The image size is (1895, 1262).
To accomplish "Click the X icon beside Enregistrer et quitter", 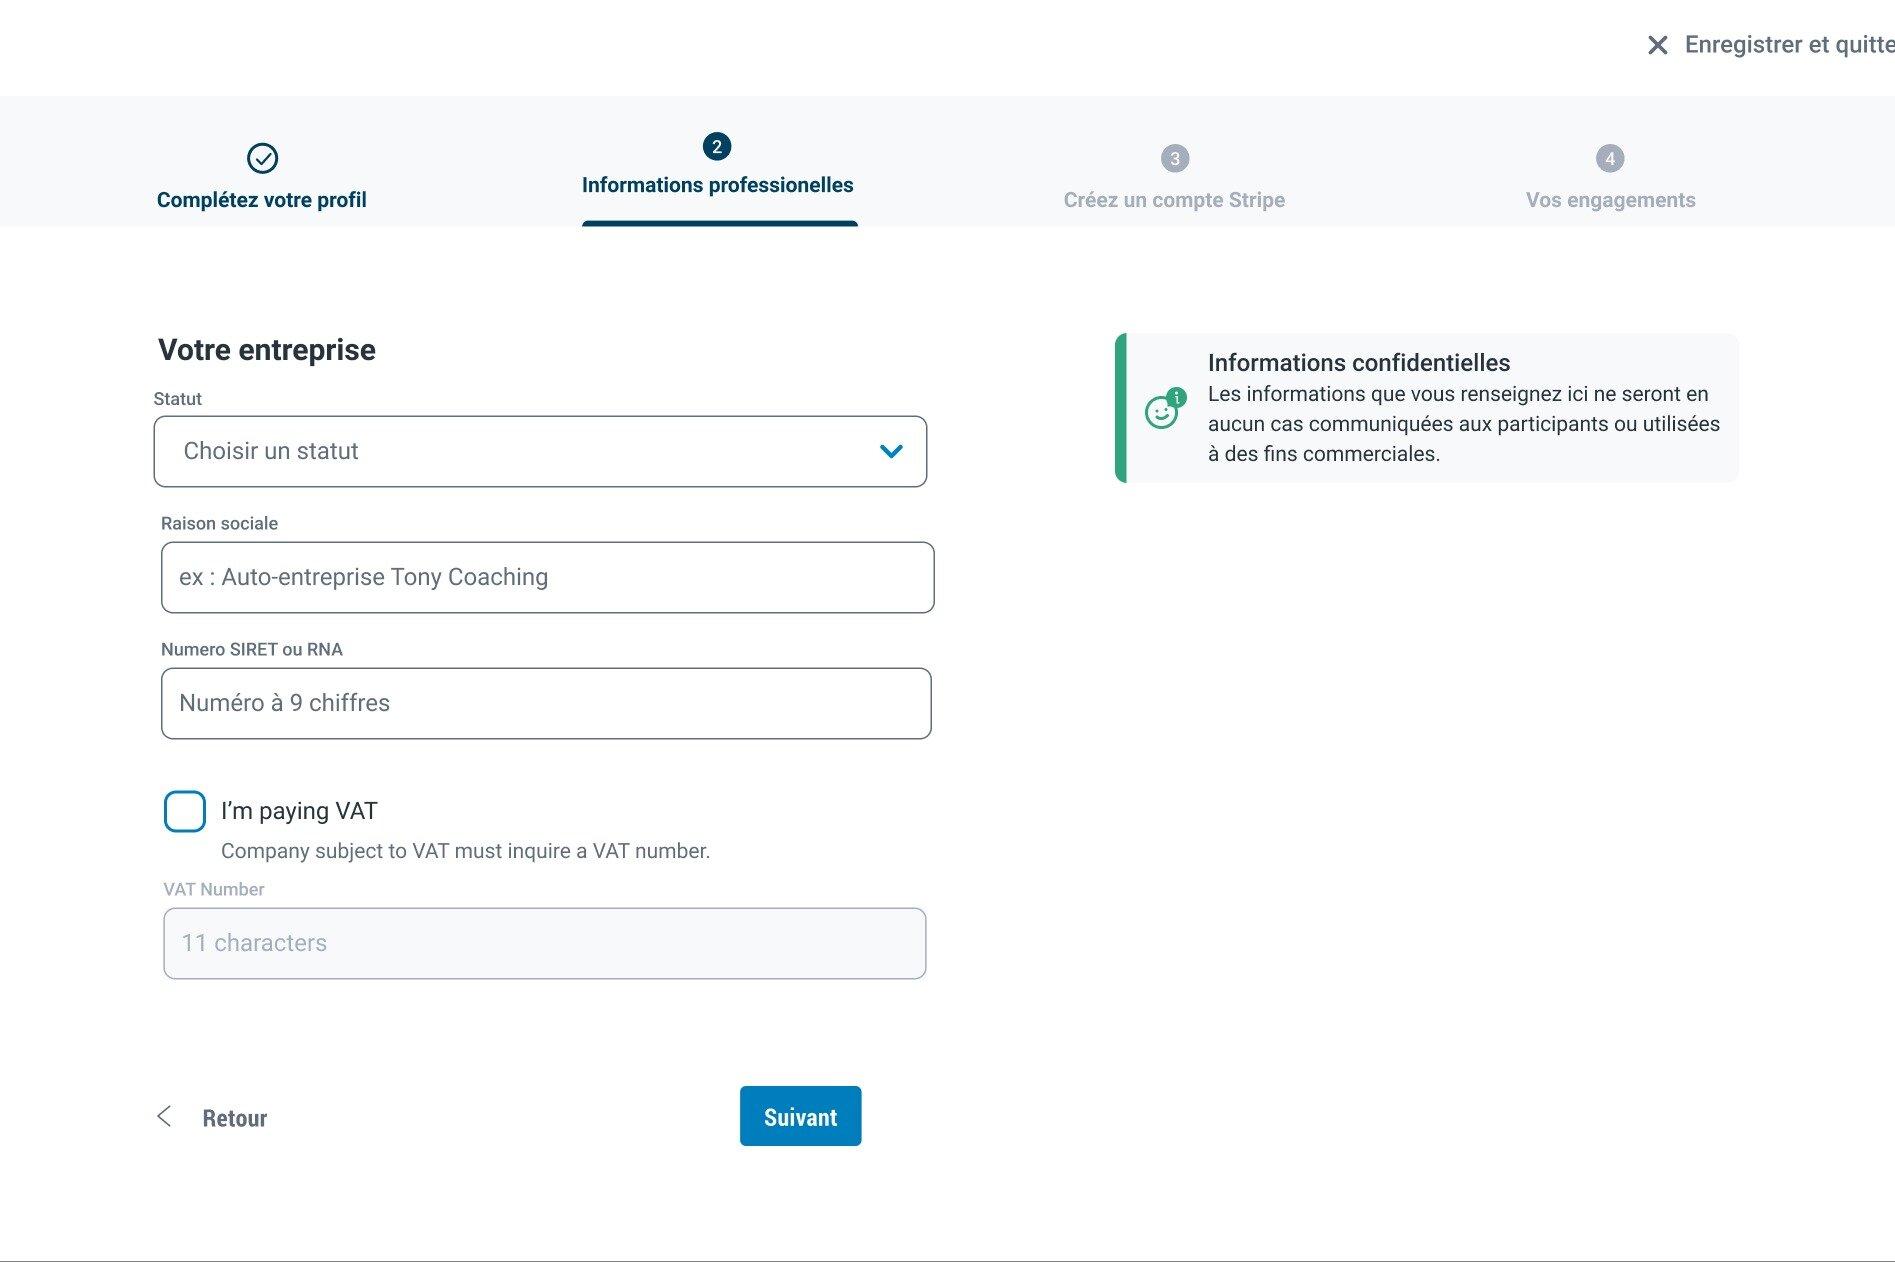I will pos(1657,45).
